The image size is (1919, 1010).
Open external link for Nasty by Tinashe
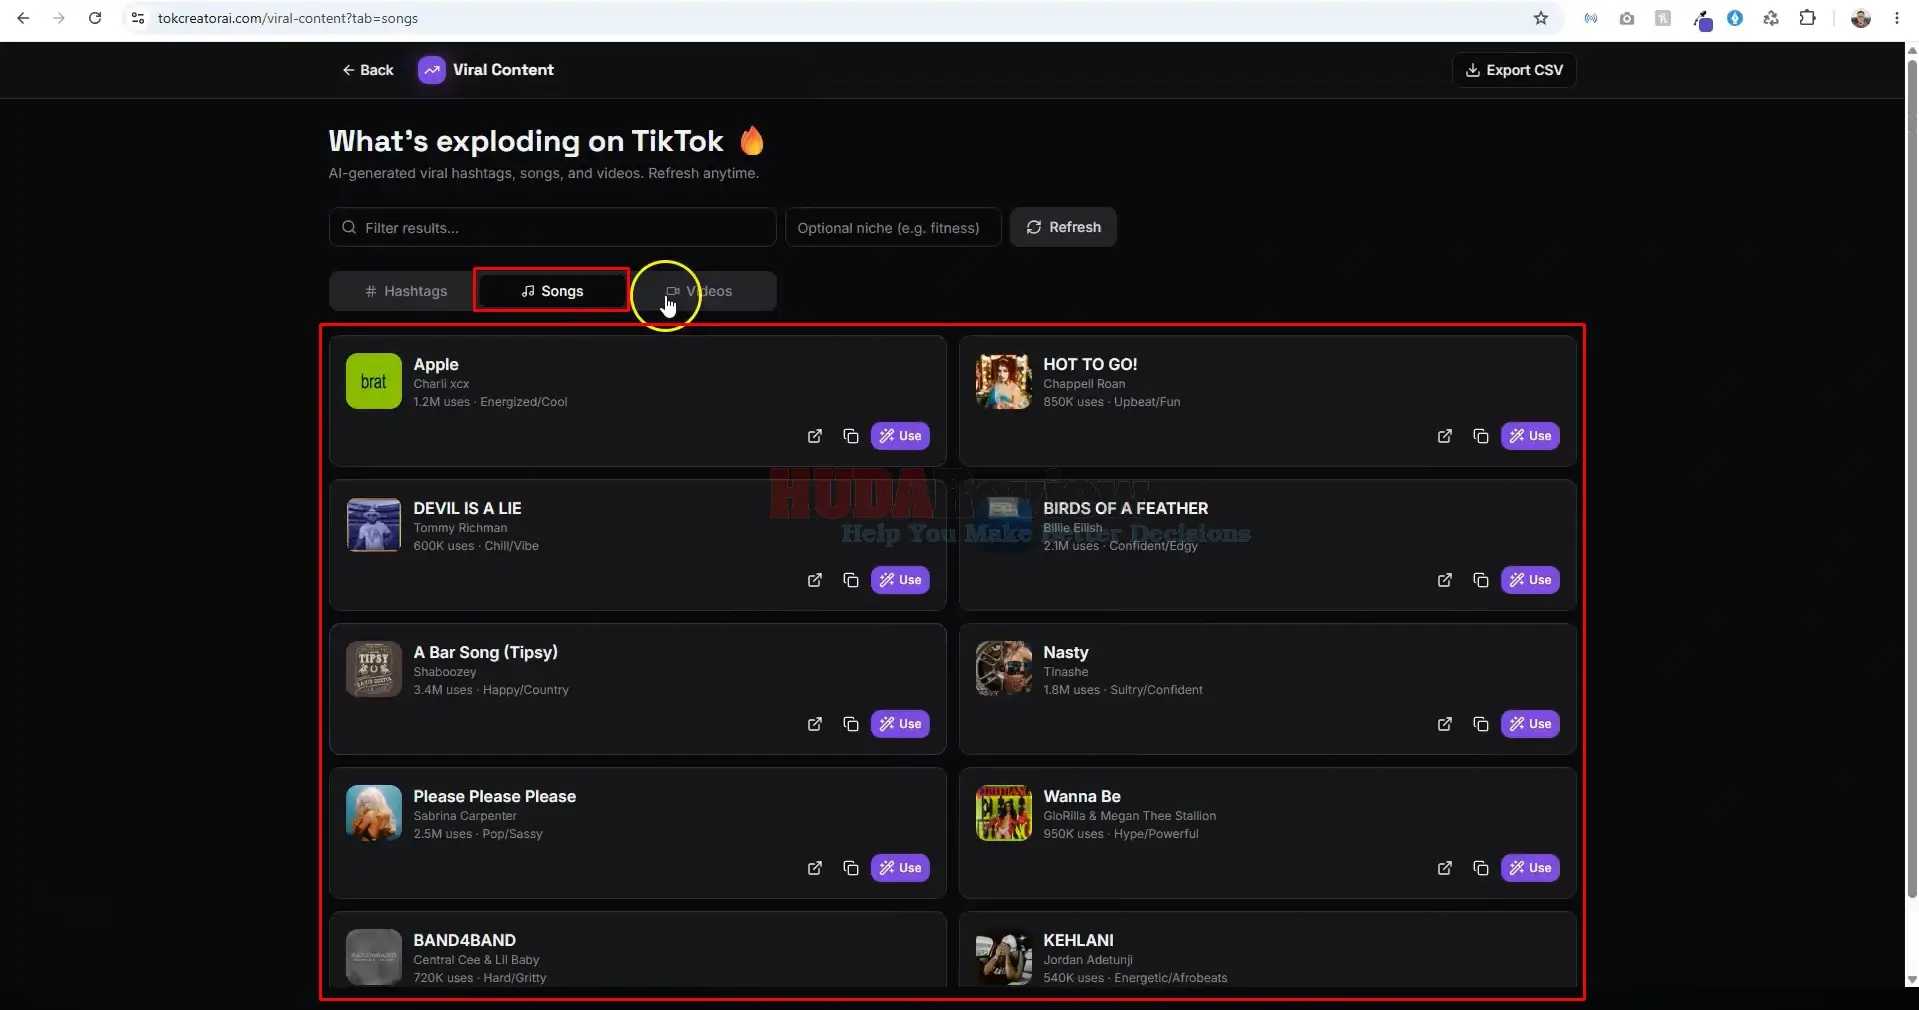(1445, 724)
